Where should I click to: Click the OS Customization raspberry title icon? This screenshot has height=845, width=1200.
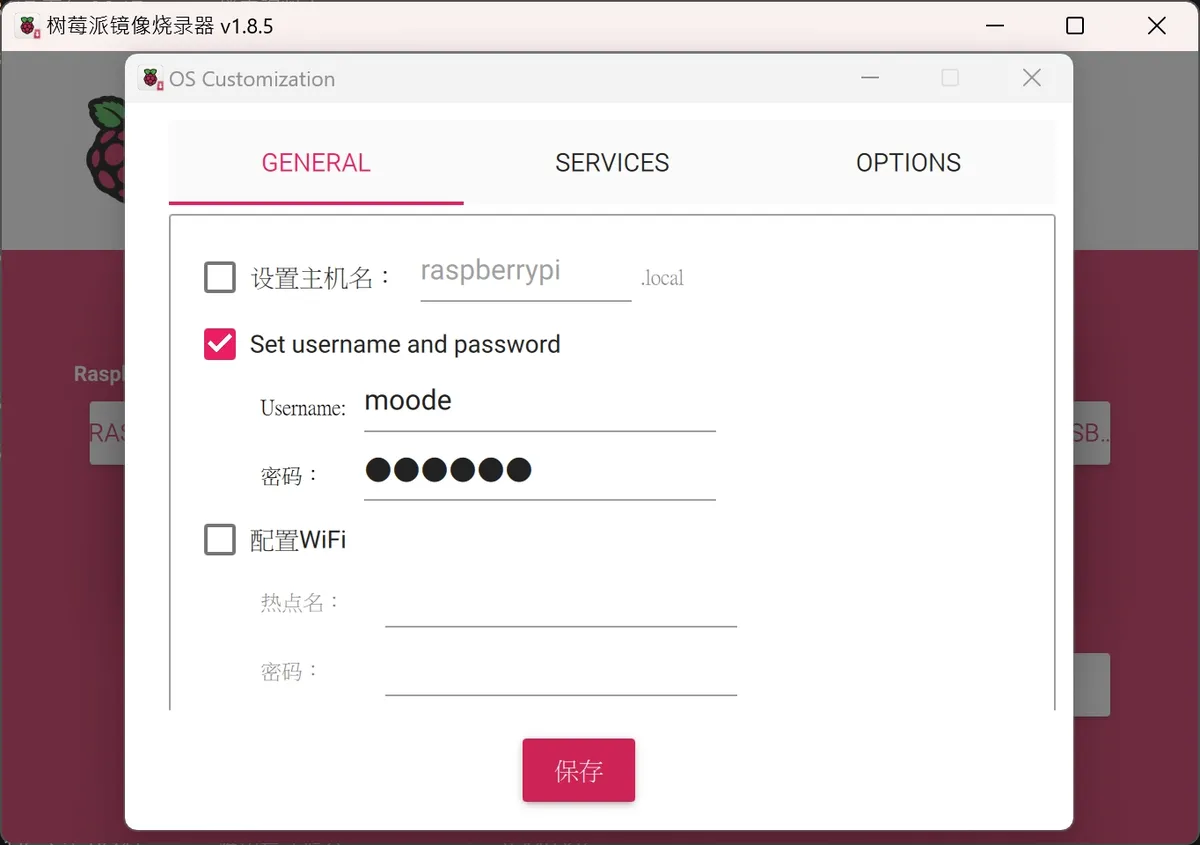(151, 79)
